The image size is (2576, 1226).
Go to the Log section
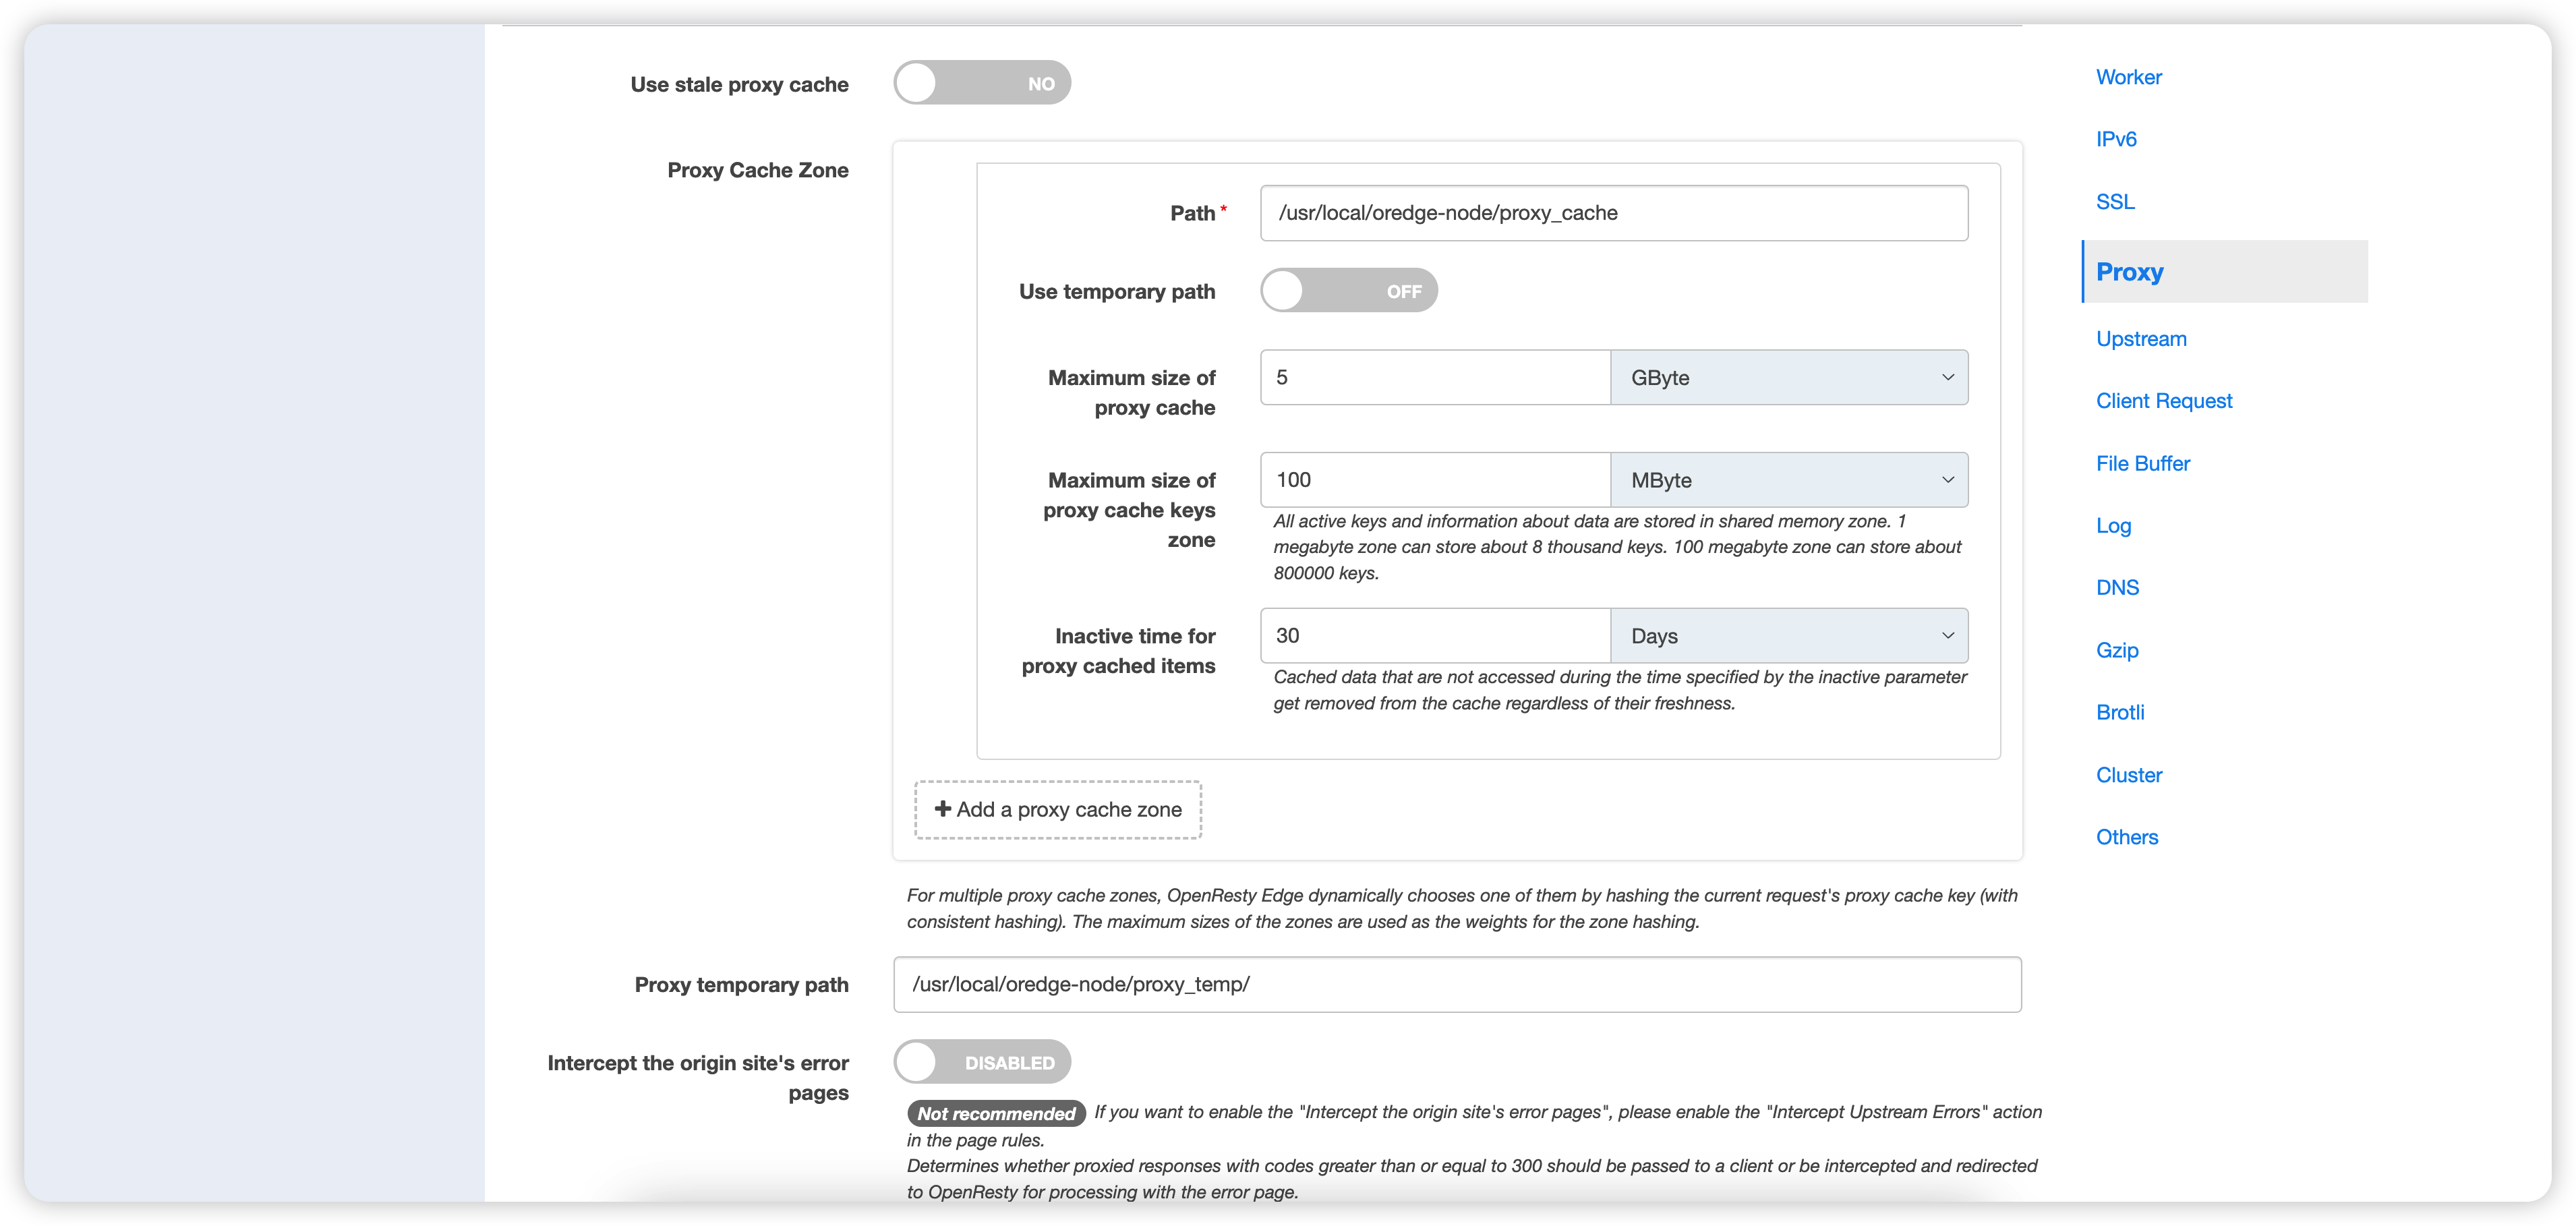click(2113, 526)
